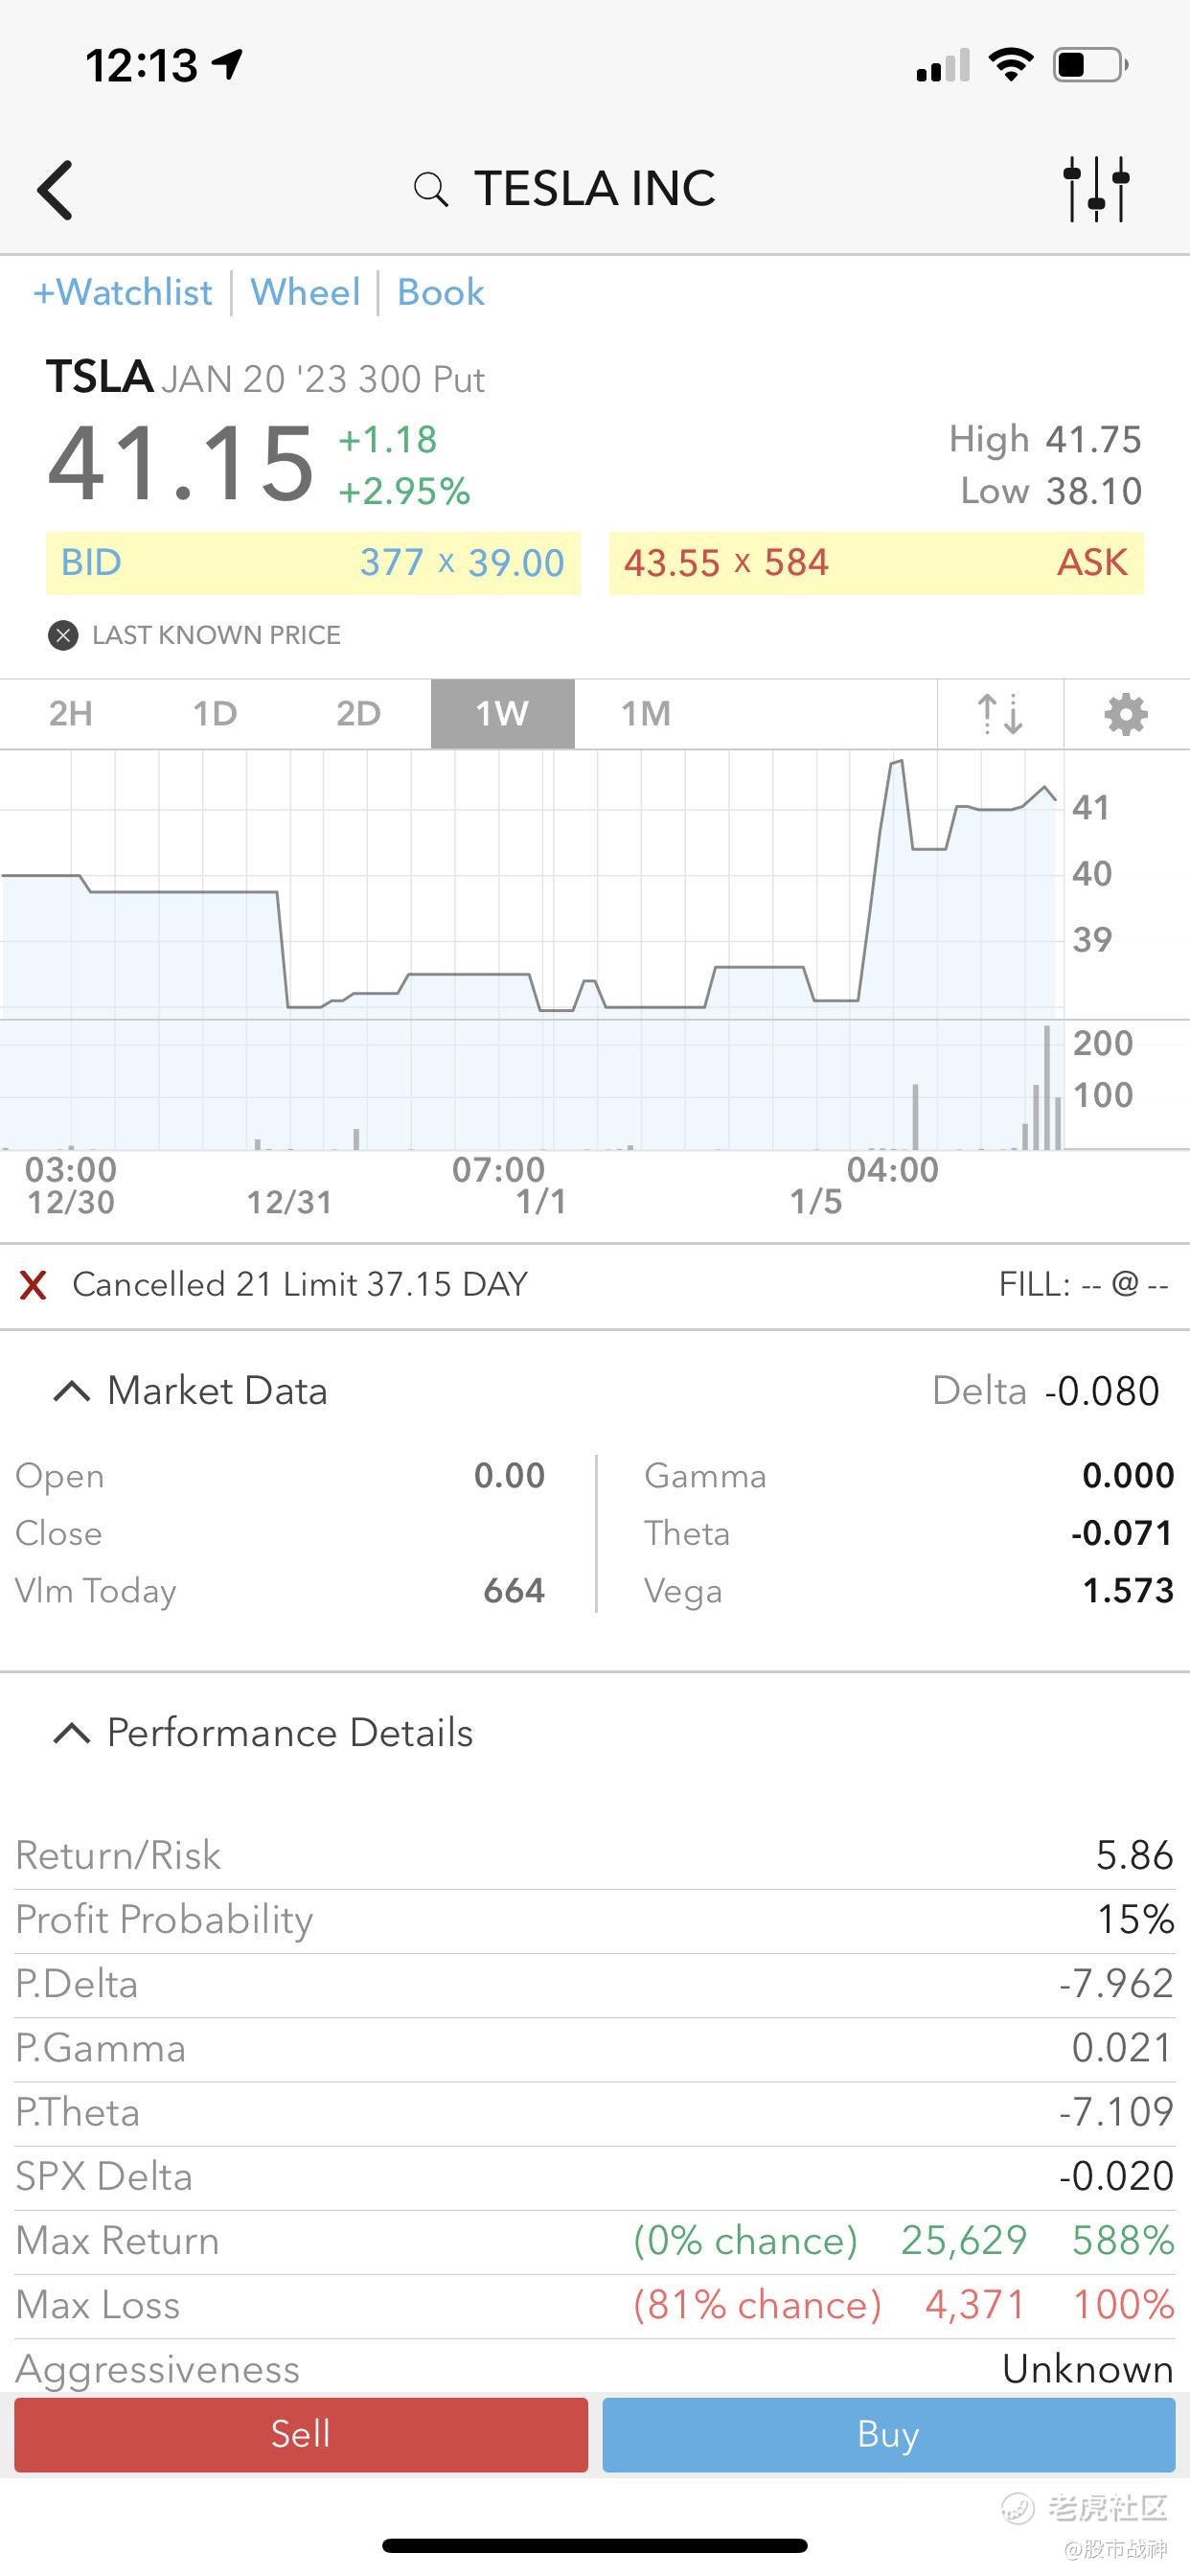Image resolution: width=1190 pixels, height=2576 pixels.
Task: Tap the Vlm Today 664 row
Action: 280,1591
